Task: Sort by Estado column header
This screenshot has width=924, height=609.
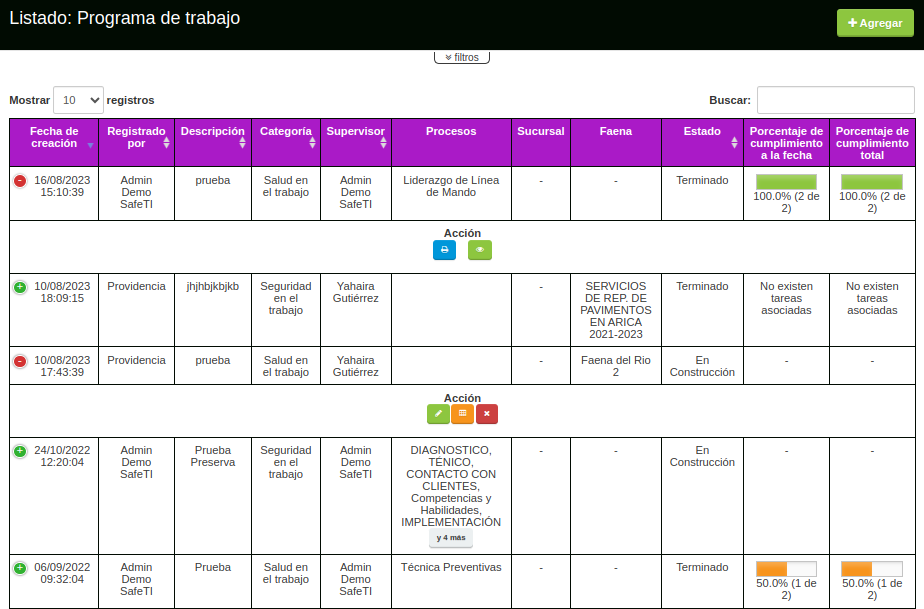Action: click(702, 143)
